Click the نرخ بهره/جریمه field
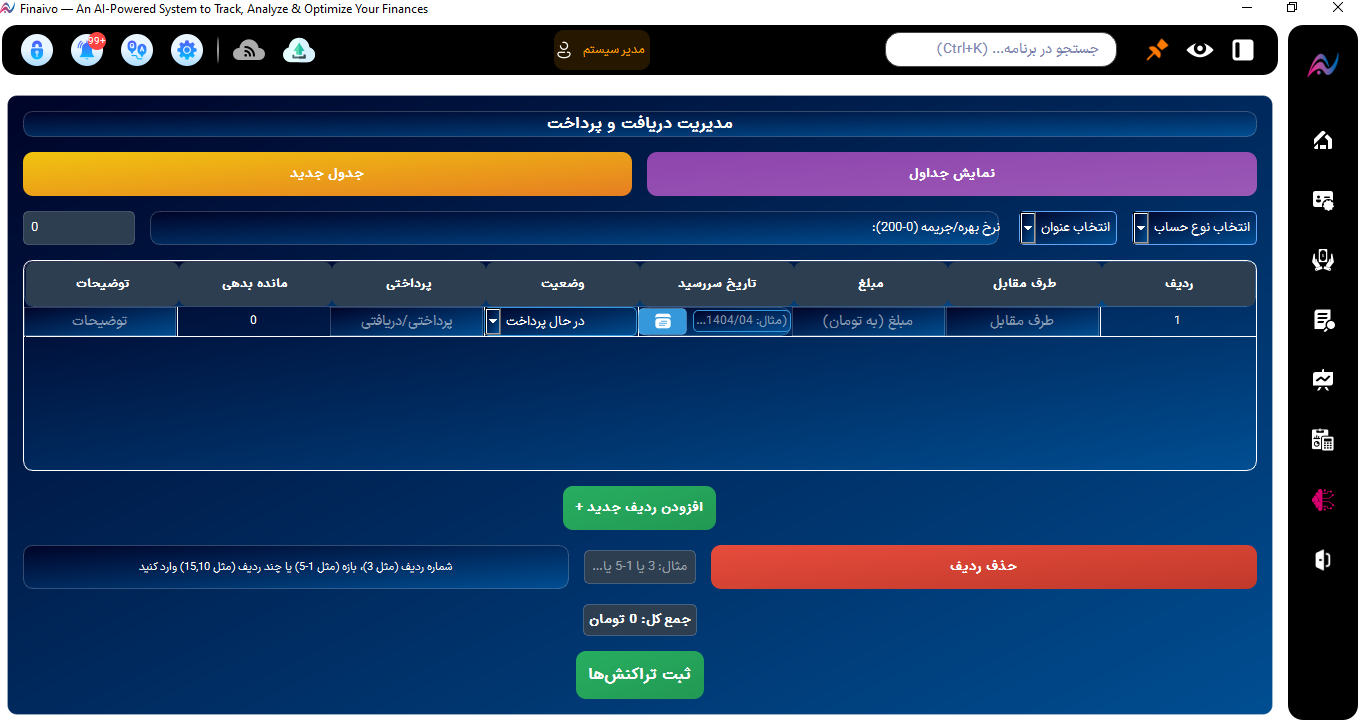Screen dimensions: 1363x725 tap(575, 228)
